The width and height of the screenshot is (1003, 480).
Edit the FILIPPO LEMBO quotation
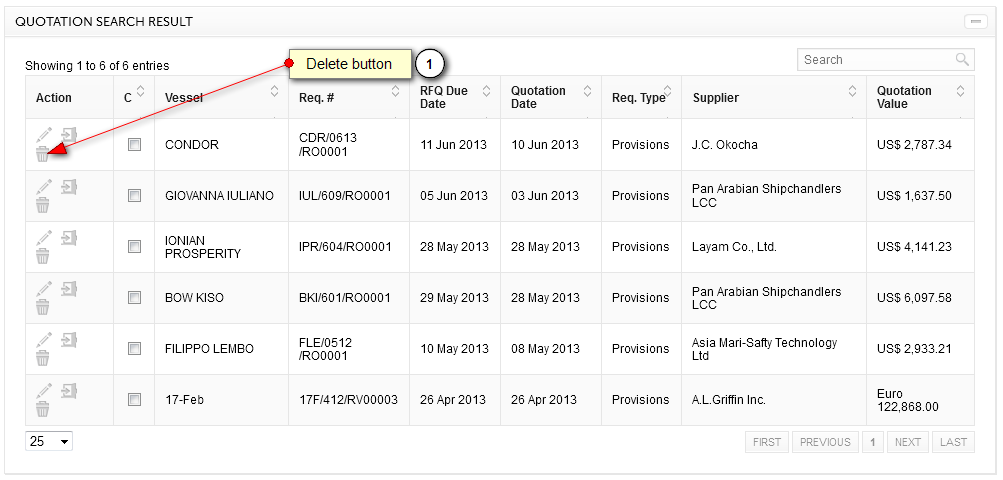point(43,339)
